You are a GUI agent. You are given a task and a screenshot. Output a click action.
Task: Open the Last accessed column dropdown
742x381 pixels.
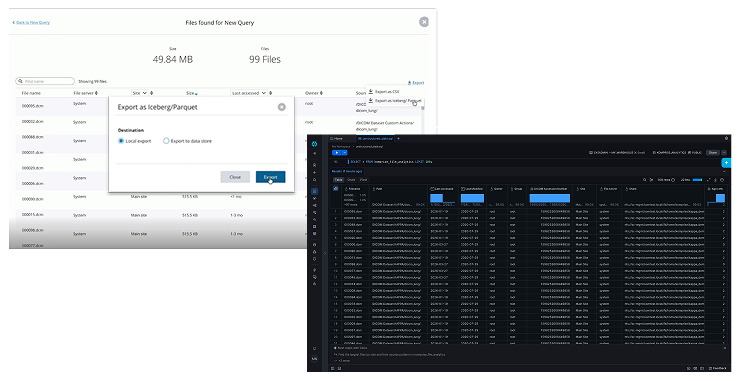[249, 93]
